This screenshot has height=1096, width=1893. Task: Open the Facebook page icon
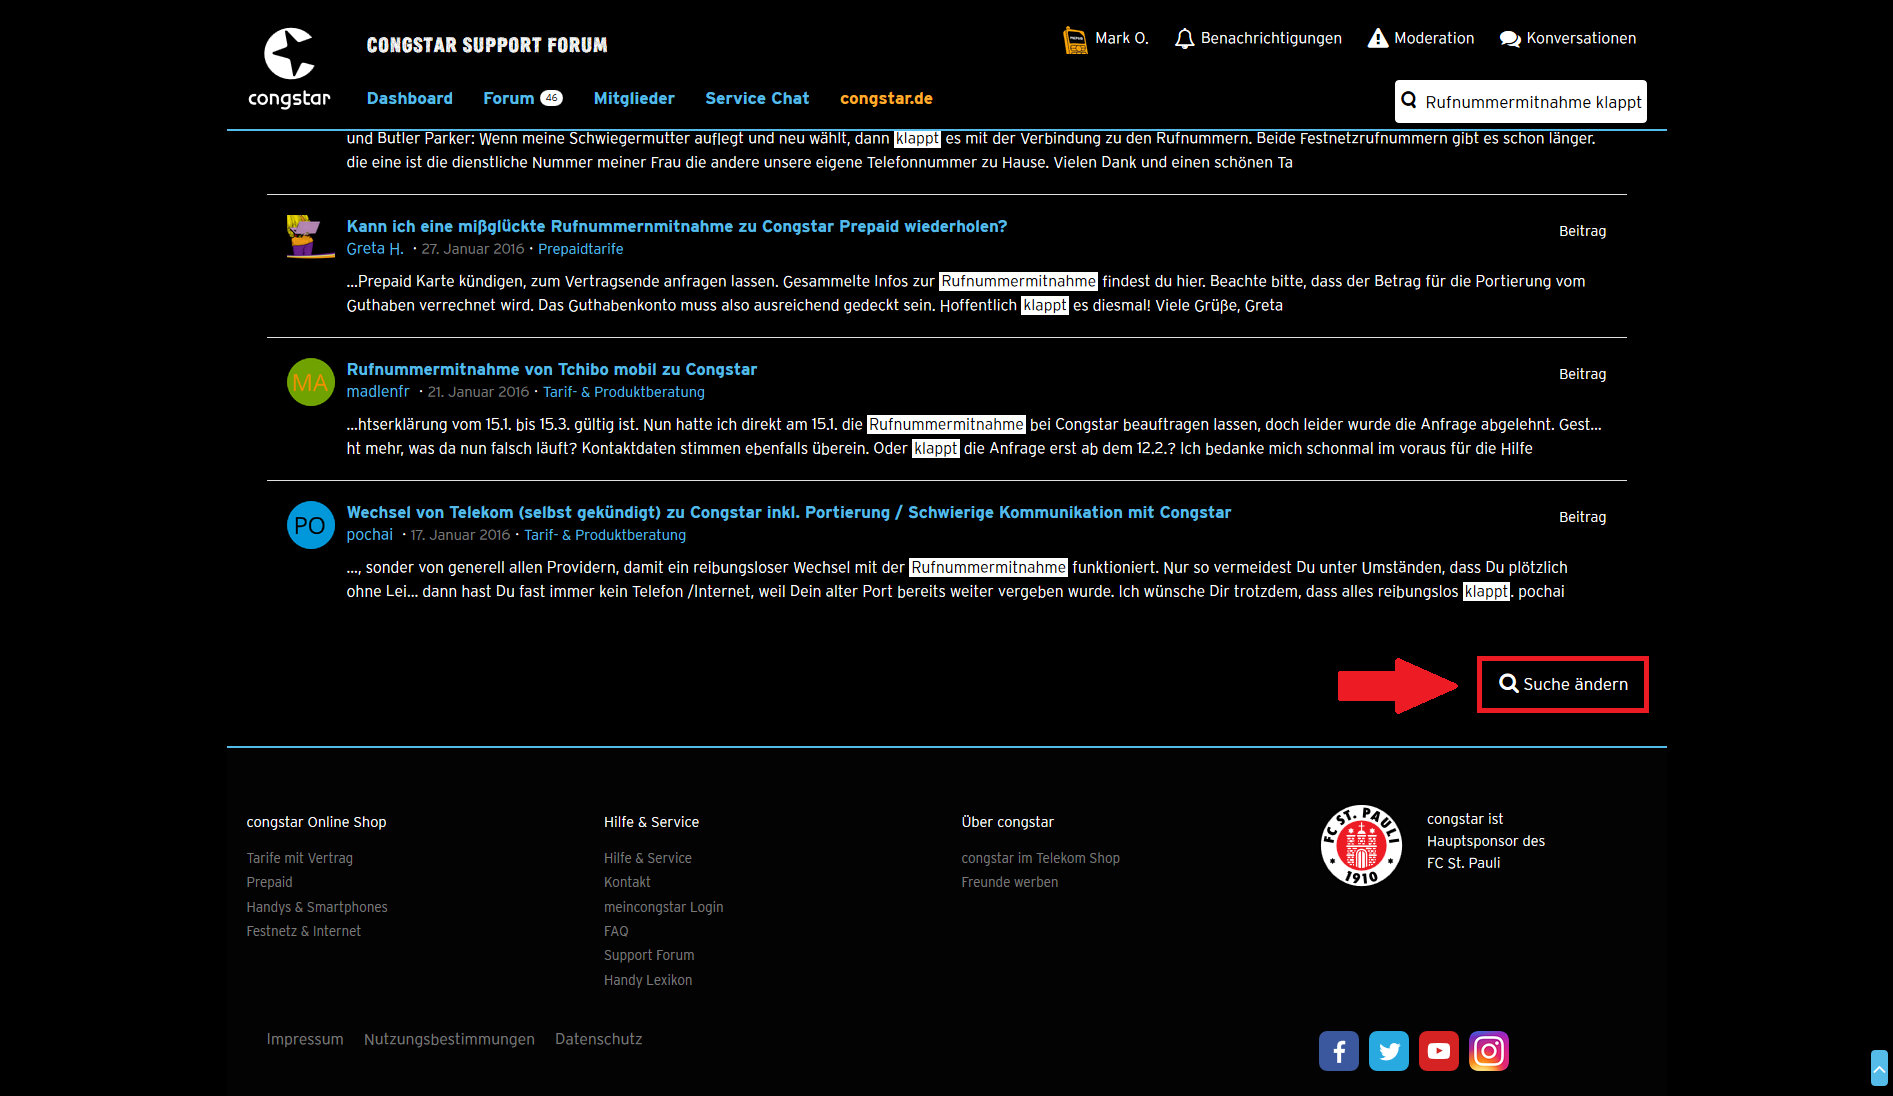tap(1339, 1051)
